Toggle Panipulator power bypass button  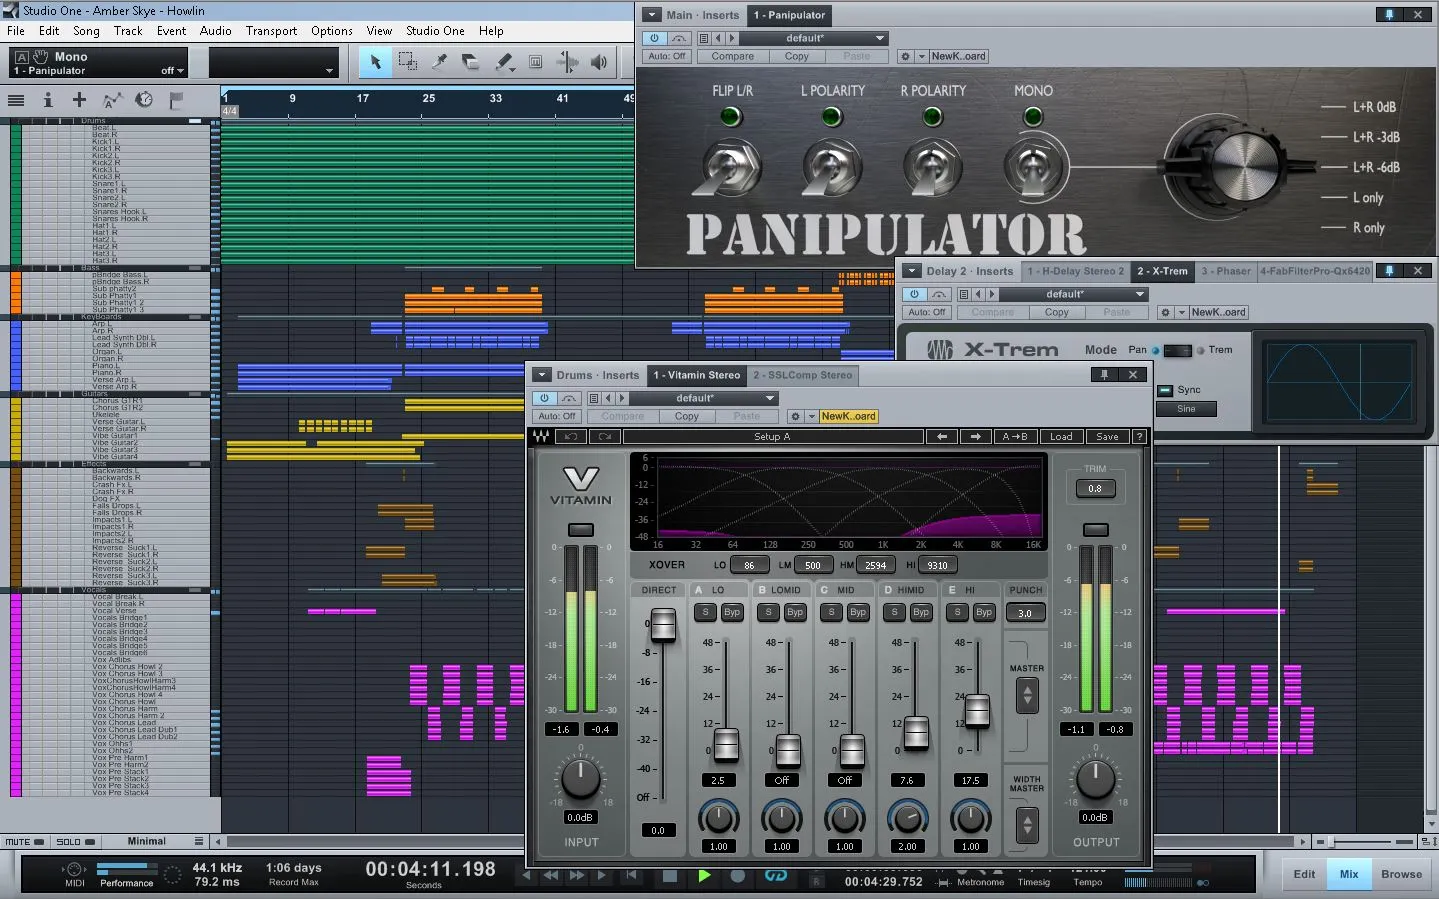click(654, 38)
